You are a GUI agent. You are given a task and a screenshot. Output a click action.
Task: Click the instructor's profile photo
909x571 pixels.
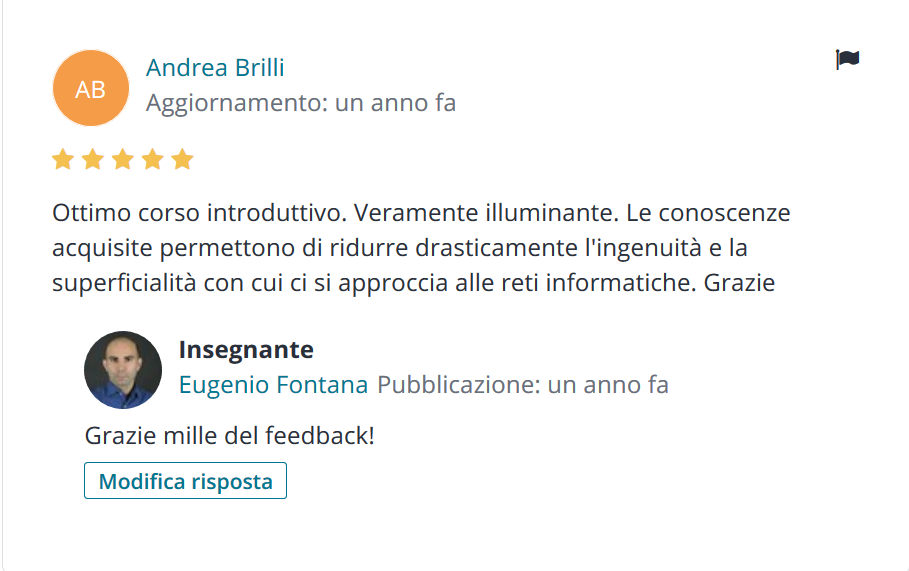pyautogui.click(x=123, y=370)
